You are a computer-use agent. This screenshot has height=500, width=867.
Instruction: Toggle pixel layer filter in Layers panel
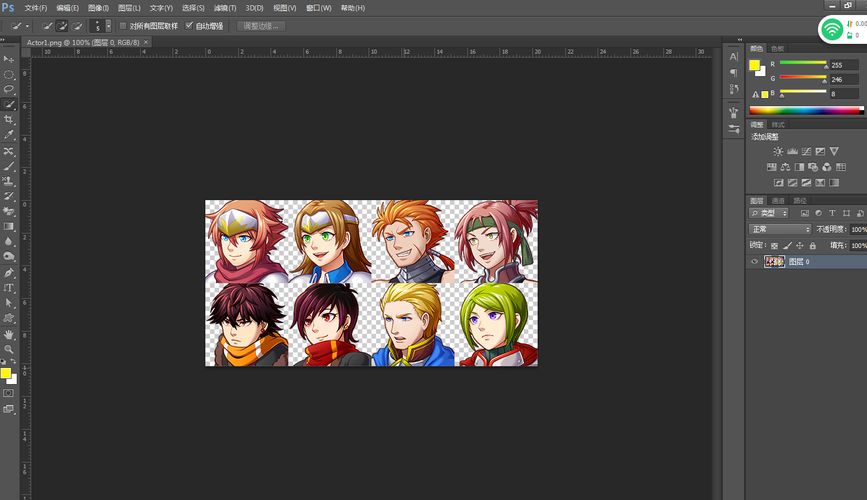point(805,213)
